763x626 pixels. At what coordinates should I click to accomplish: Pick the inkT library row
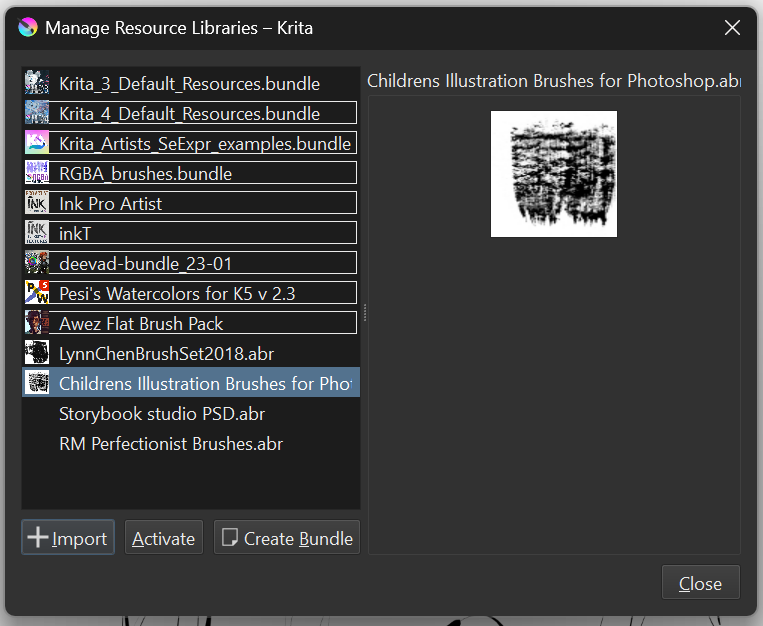click(191, 233)
